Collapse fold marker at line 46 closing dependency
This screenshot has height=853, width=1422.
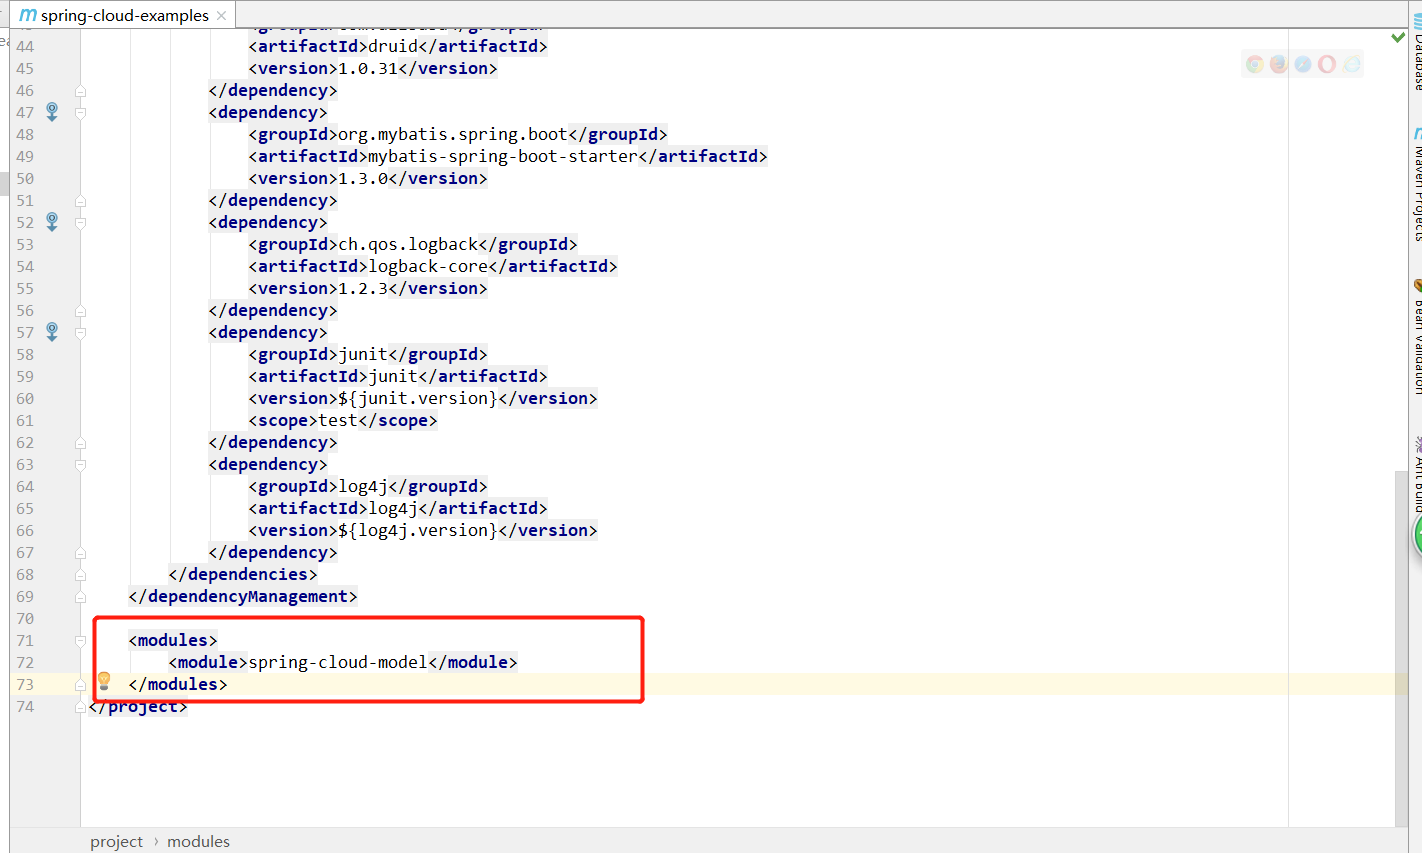[x=80, y=91]
